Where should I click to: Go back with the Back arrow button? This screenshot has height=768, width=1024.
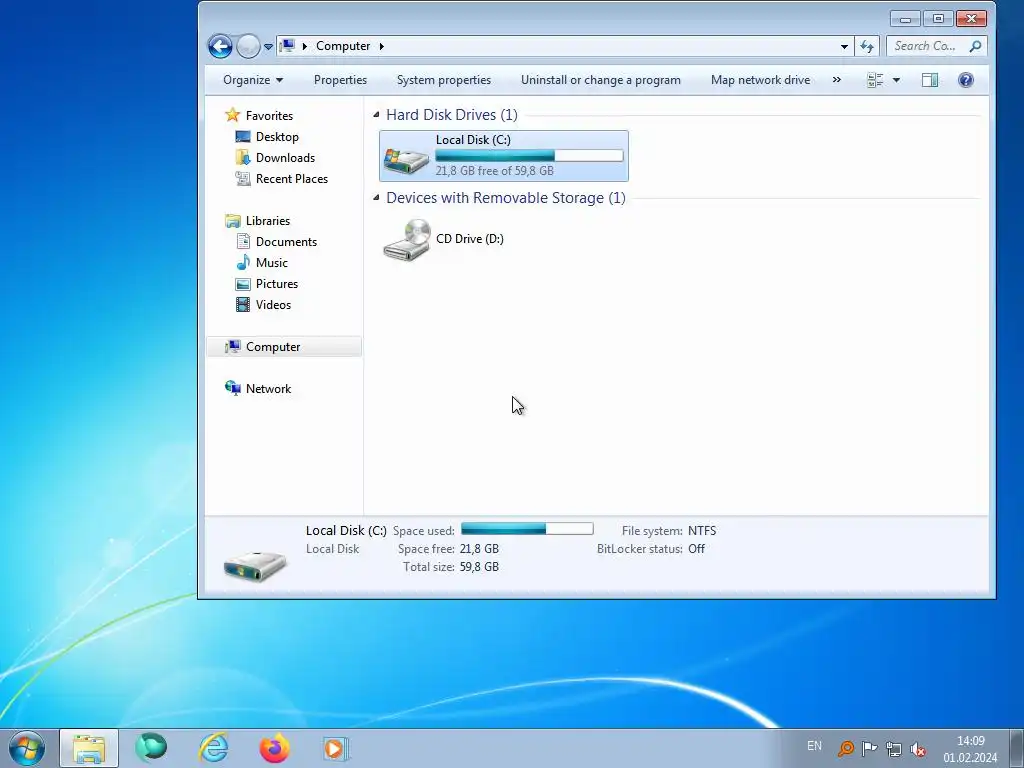coord(220,46)
